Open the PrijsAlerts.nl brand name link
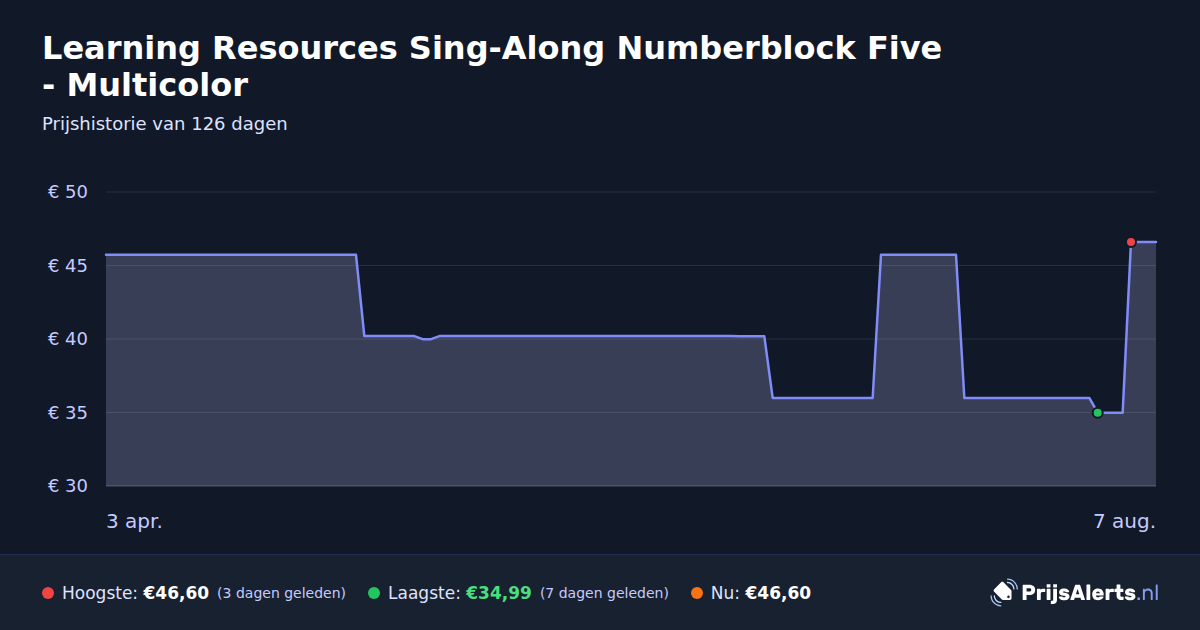Screen dimensions: 1200x630 (x=1090, y=593)
